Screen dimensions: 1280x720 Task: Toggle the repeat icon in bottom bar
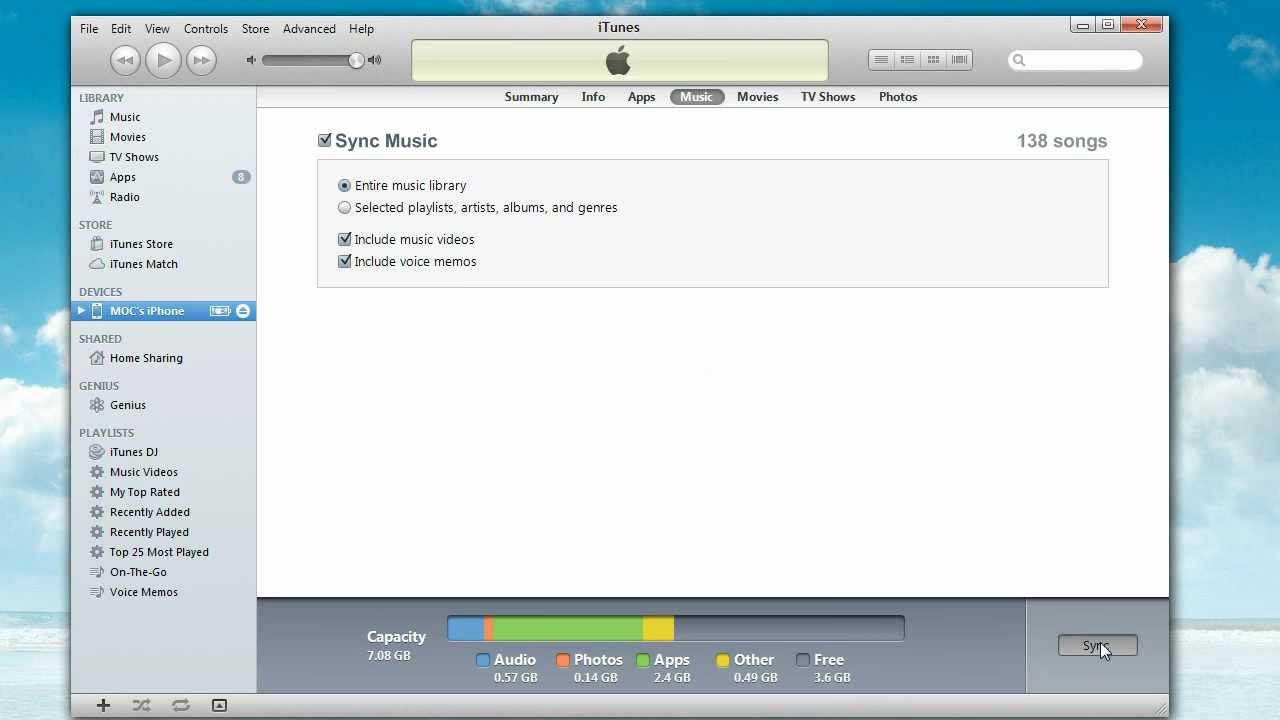click(x=181, y=705)
